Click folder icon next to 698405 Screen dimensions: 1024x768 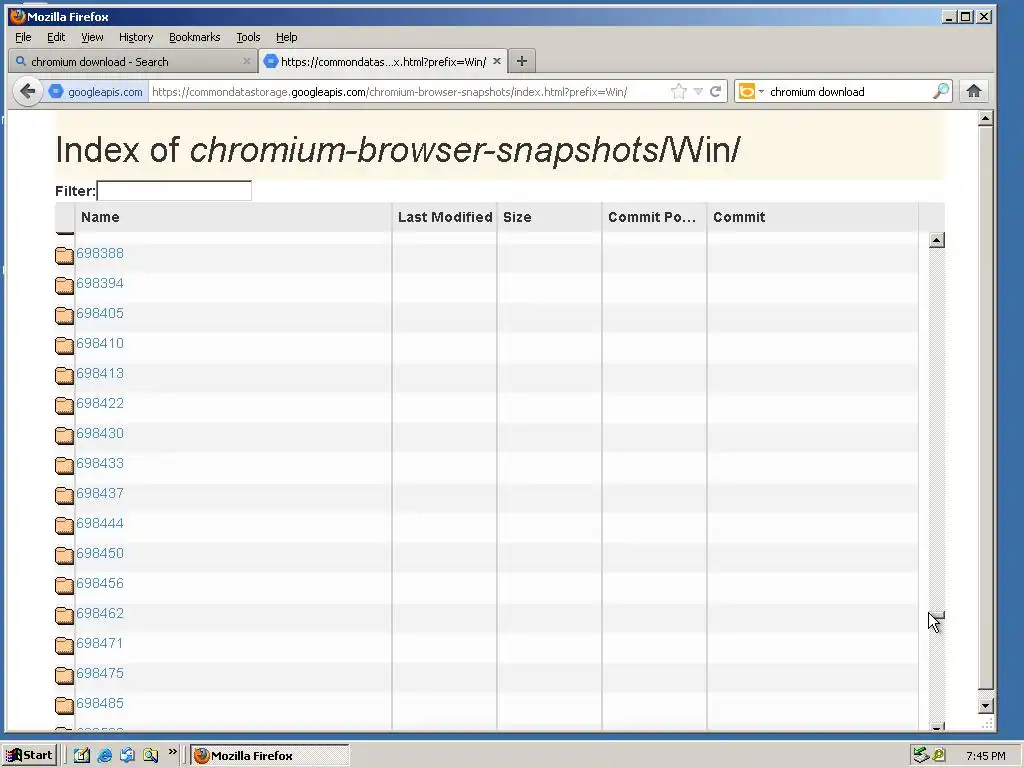tap(64, 315)
